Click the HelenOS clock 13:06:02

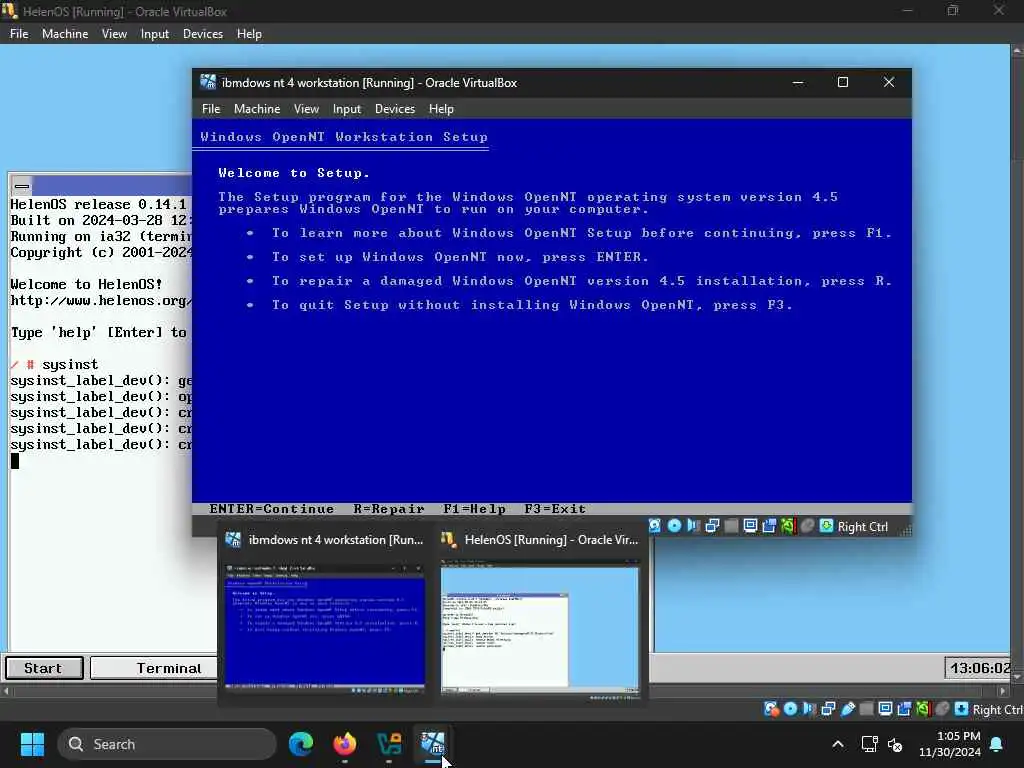(978, 668)
